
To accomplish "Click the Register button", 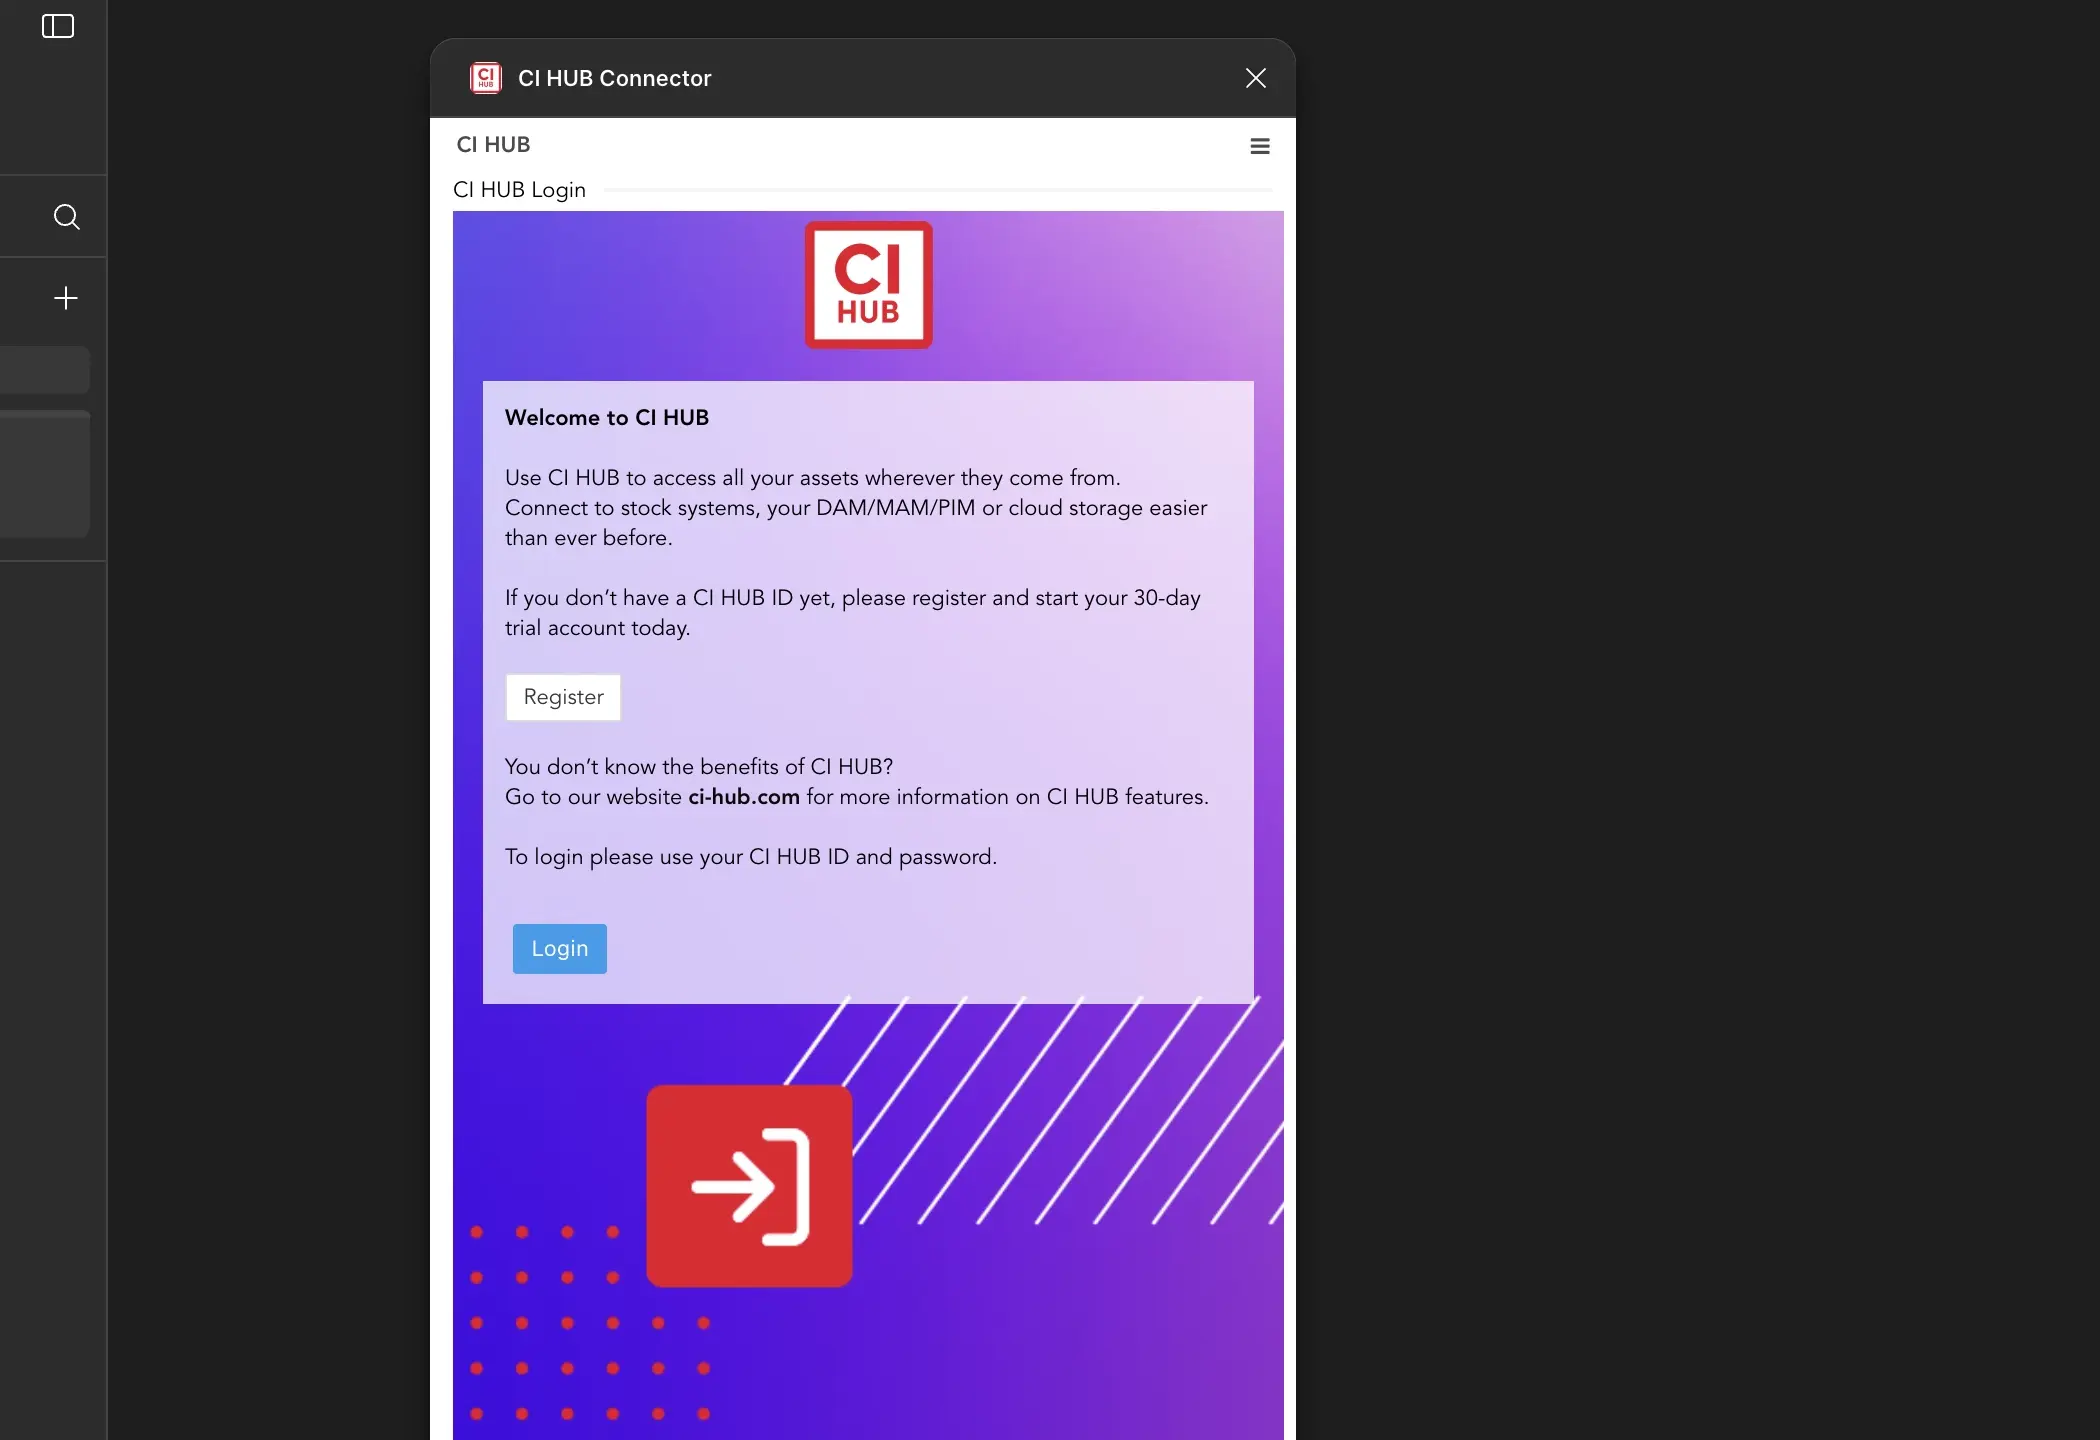I will [x=563, y=697].
